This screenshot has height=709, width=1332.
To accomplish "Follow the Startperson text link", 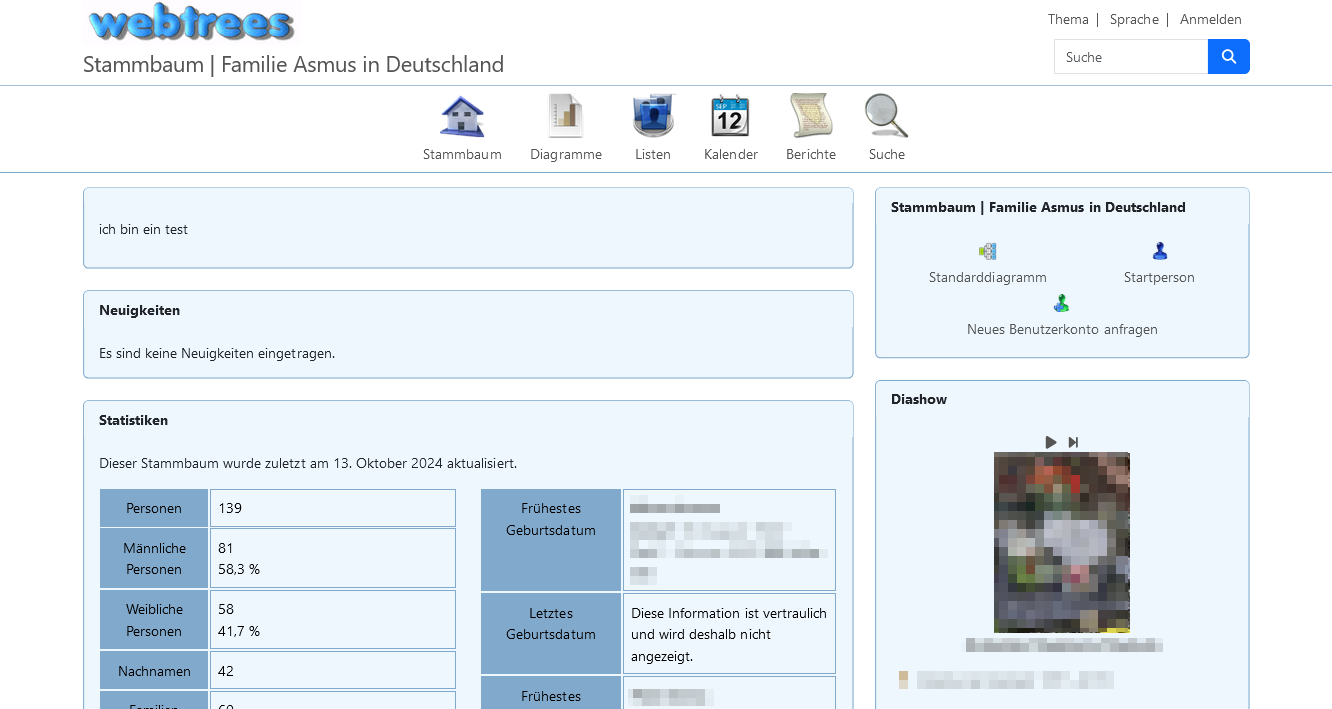I will (x=1159, y=277).
